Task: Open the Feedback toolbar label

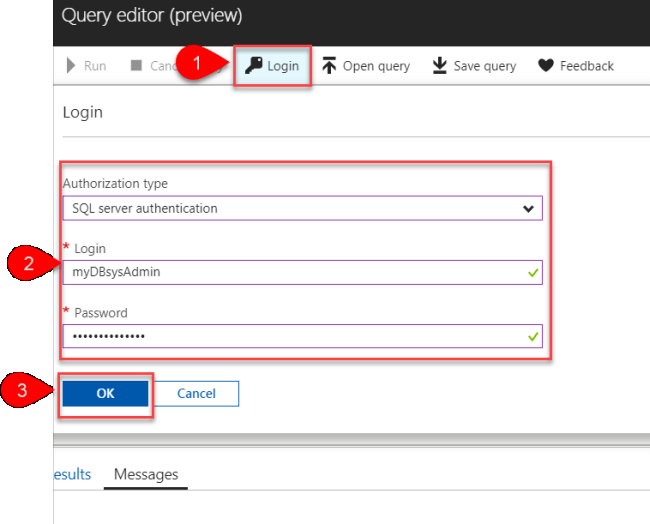Action: click(x=587, y=66)
